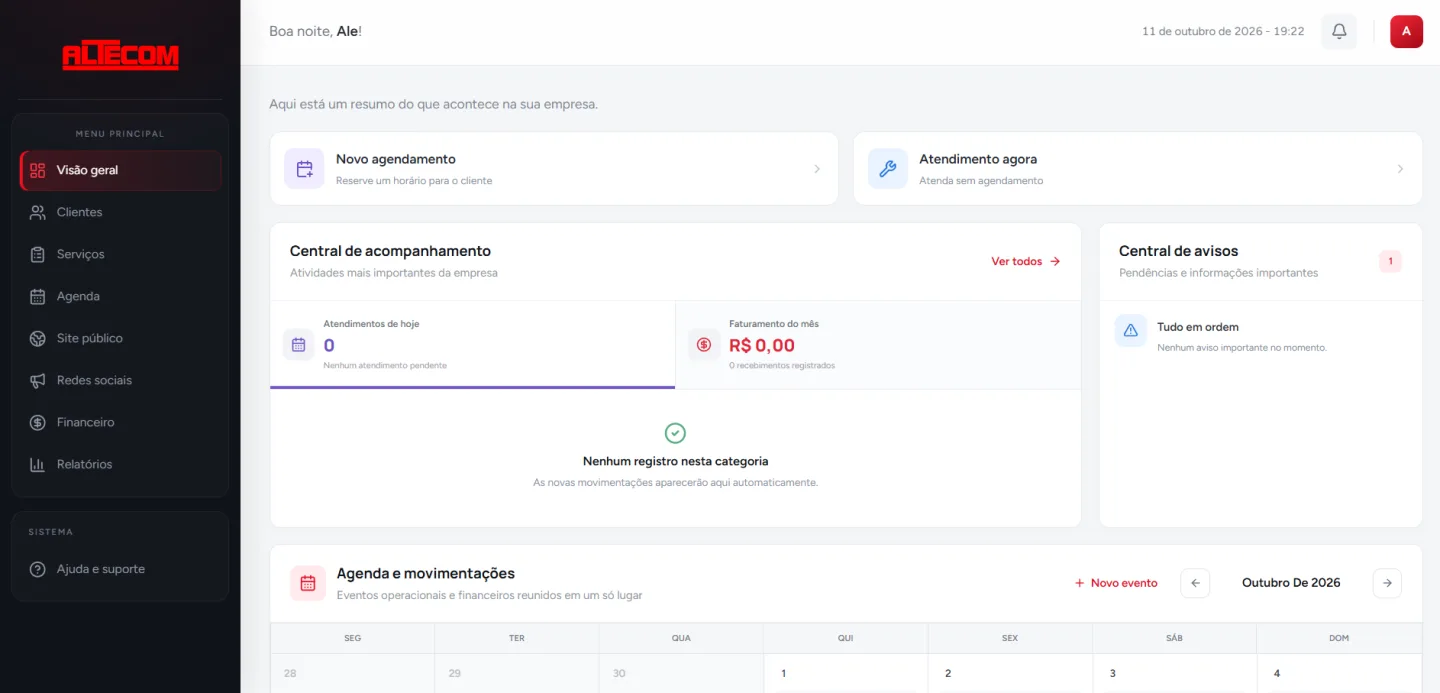1440x693 pixels.
Task: Open Relatórios menu item
Action: pos(120,464)
